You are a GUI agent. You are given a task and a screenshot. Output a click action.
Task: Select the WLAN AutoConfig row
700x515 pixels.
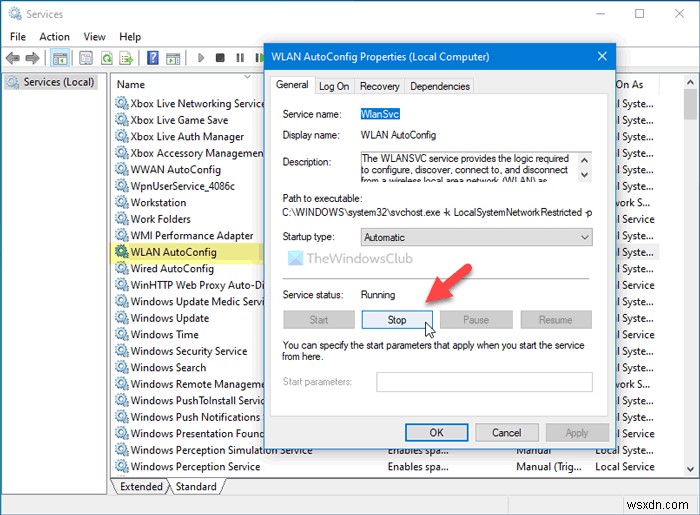[x=187, y=252]
